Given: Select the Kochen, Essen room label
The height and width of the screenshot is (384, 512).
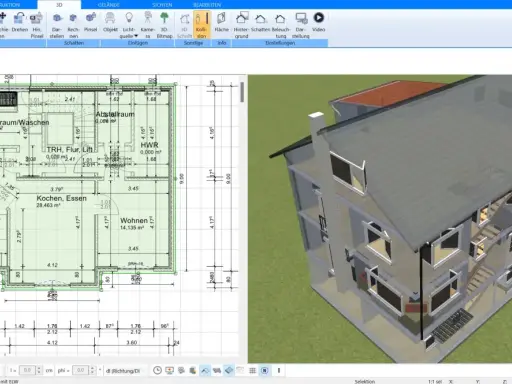Looking at the screenshot, I should [61, 198].
